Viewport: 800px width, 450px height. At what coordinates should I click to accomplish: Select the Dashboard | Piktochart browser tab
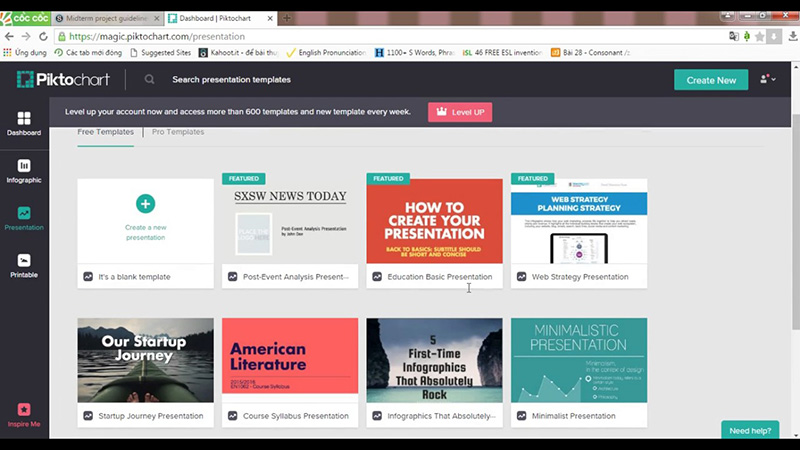click(220, 18)
